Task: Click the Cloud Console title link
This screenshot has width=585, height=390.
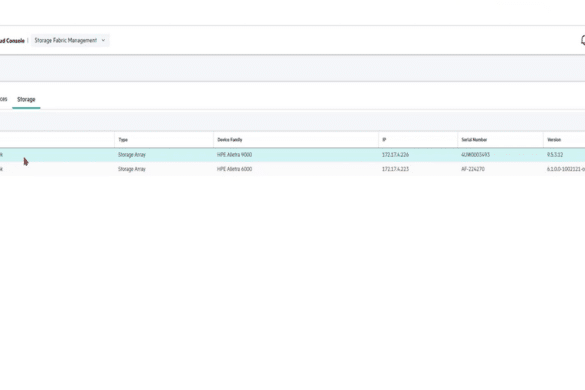Action: (12, 41)
